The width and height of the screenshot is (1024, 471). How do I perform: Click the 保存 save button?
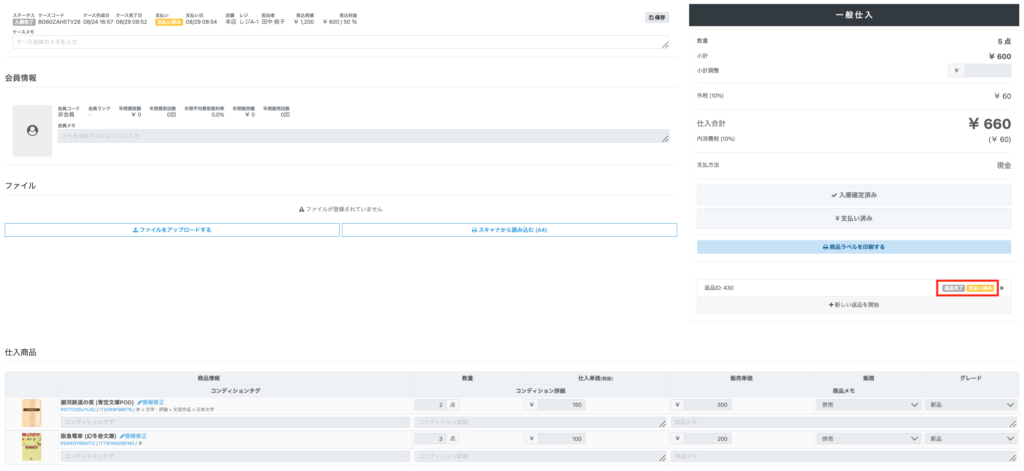[x=657, y=17]
